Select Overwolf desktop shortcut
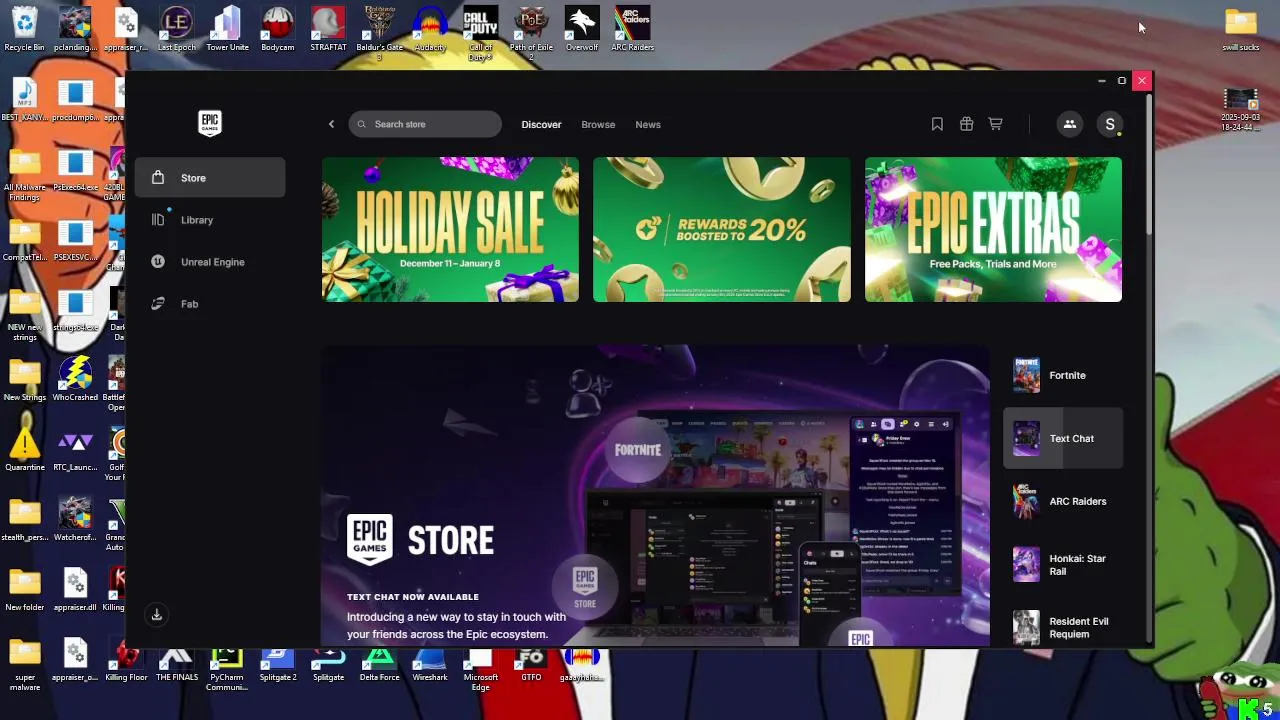 pos(581,28)
